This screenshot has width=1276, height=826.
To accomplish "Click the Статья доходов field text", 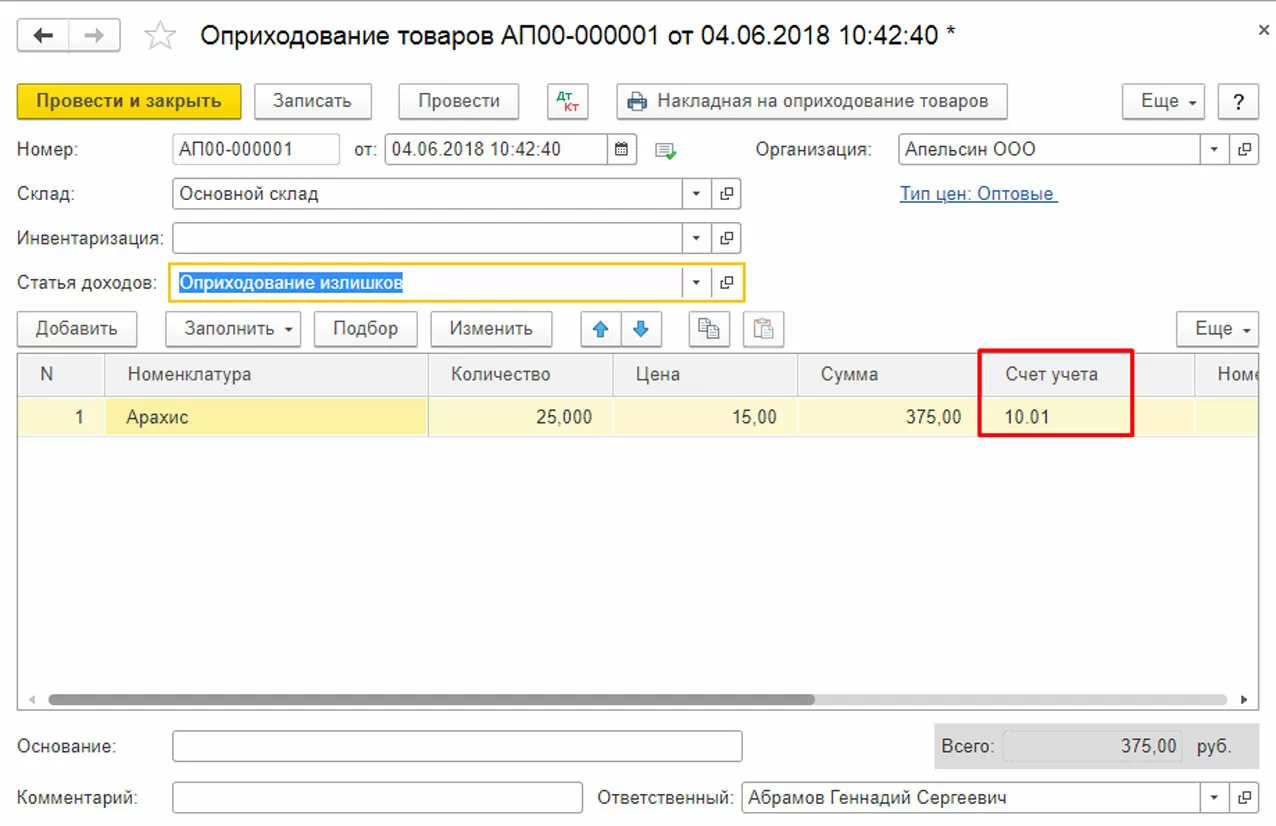I will pyautogui.click(x=290, y=283).
